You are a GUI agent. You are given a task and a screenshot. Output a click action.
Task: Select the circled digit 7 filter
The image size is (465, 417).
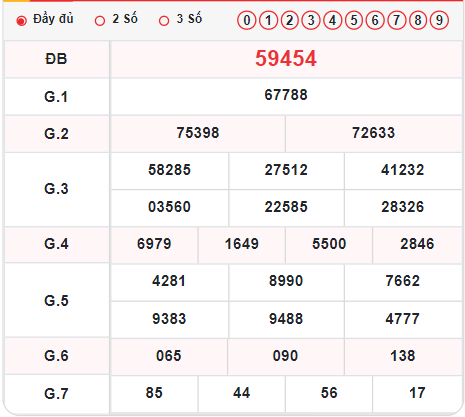396,20
